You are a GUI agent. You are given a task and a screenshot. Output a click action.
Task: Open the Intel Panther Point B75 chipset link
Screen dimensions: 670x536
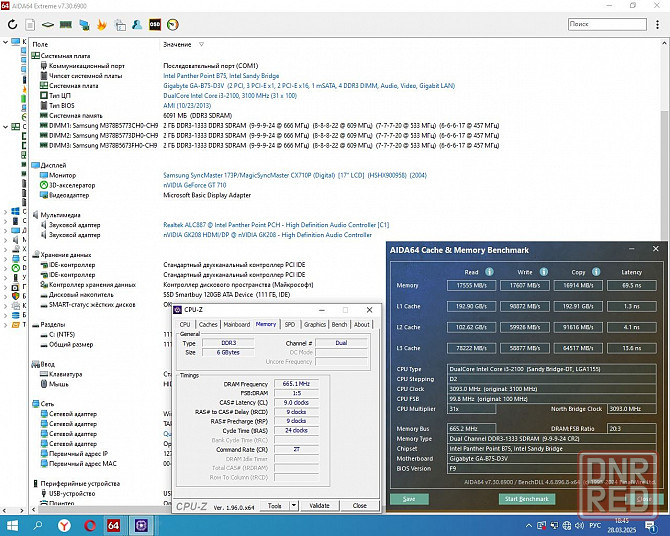point(221,76)
